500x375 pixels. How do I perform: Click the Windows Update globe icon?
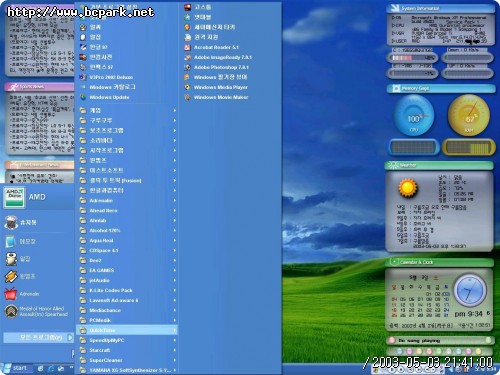[83, 97]
